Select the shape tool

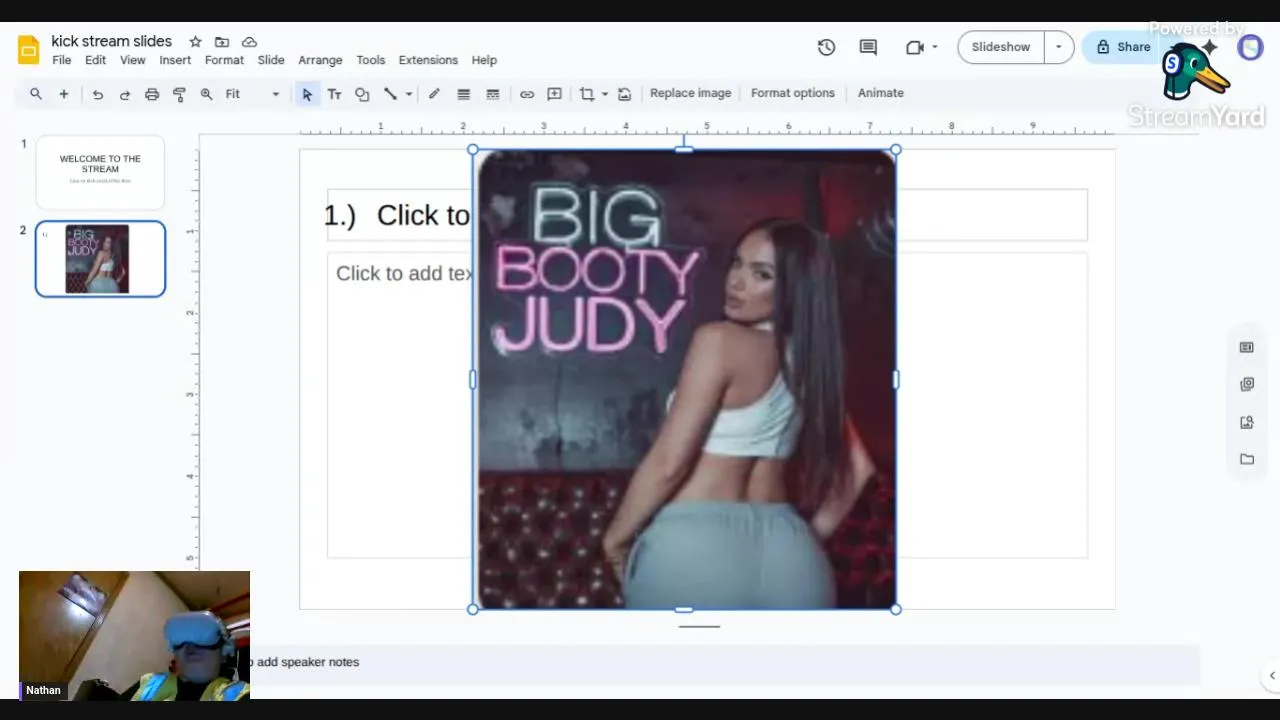[x=362, y=94]
